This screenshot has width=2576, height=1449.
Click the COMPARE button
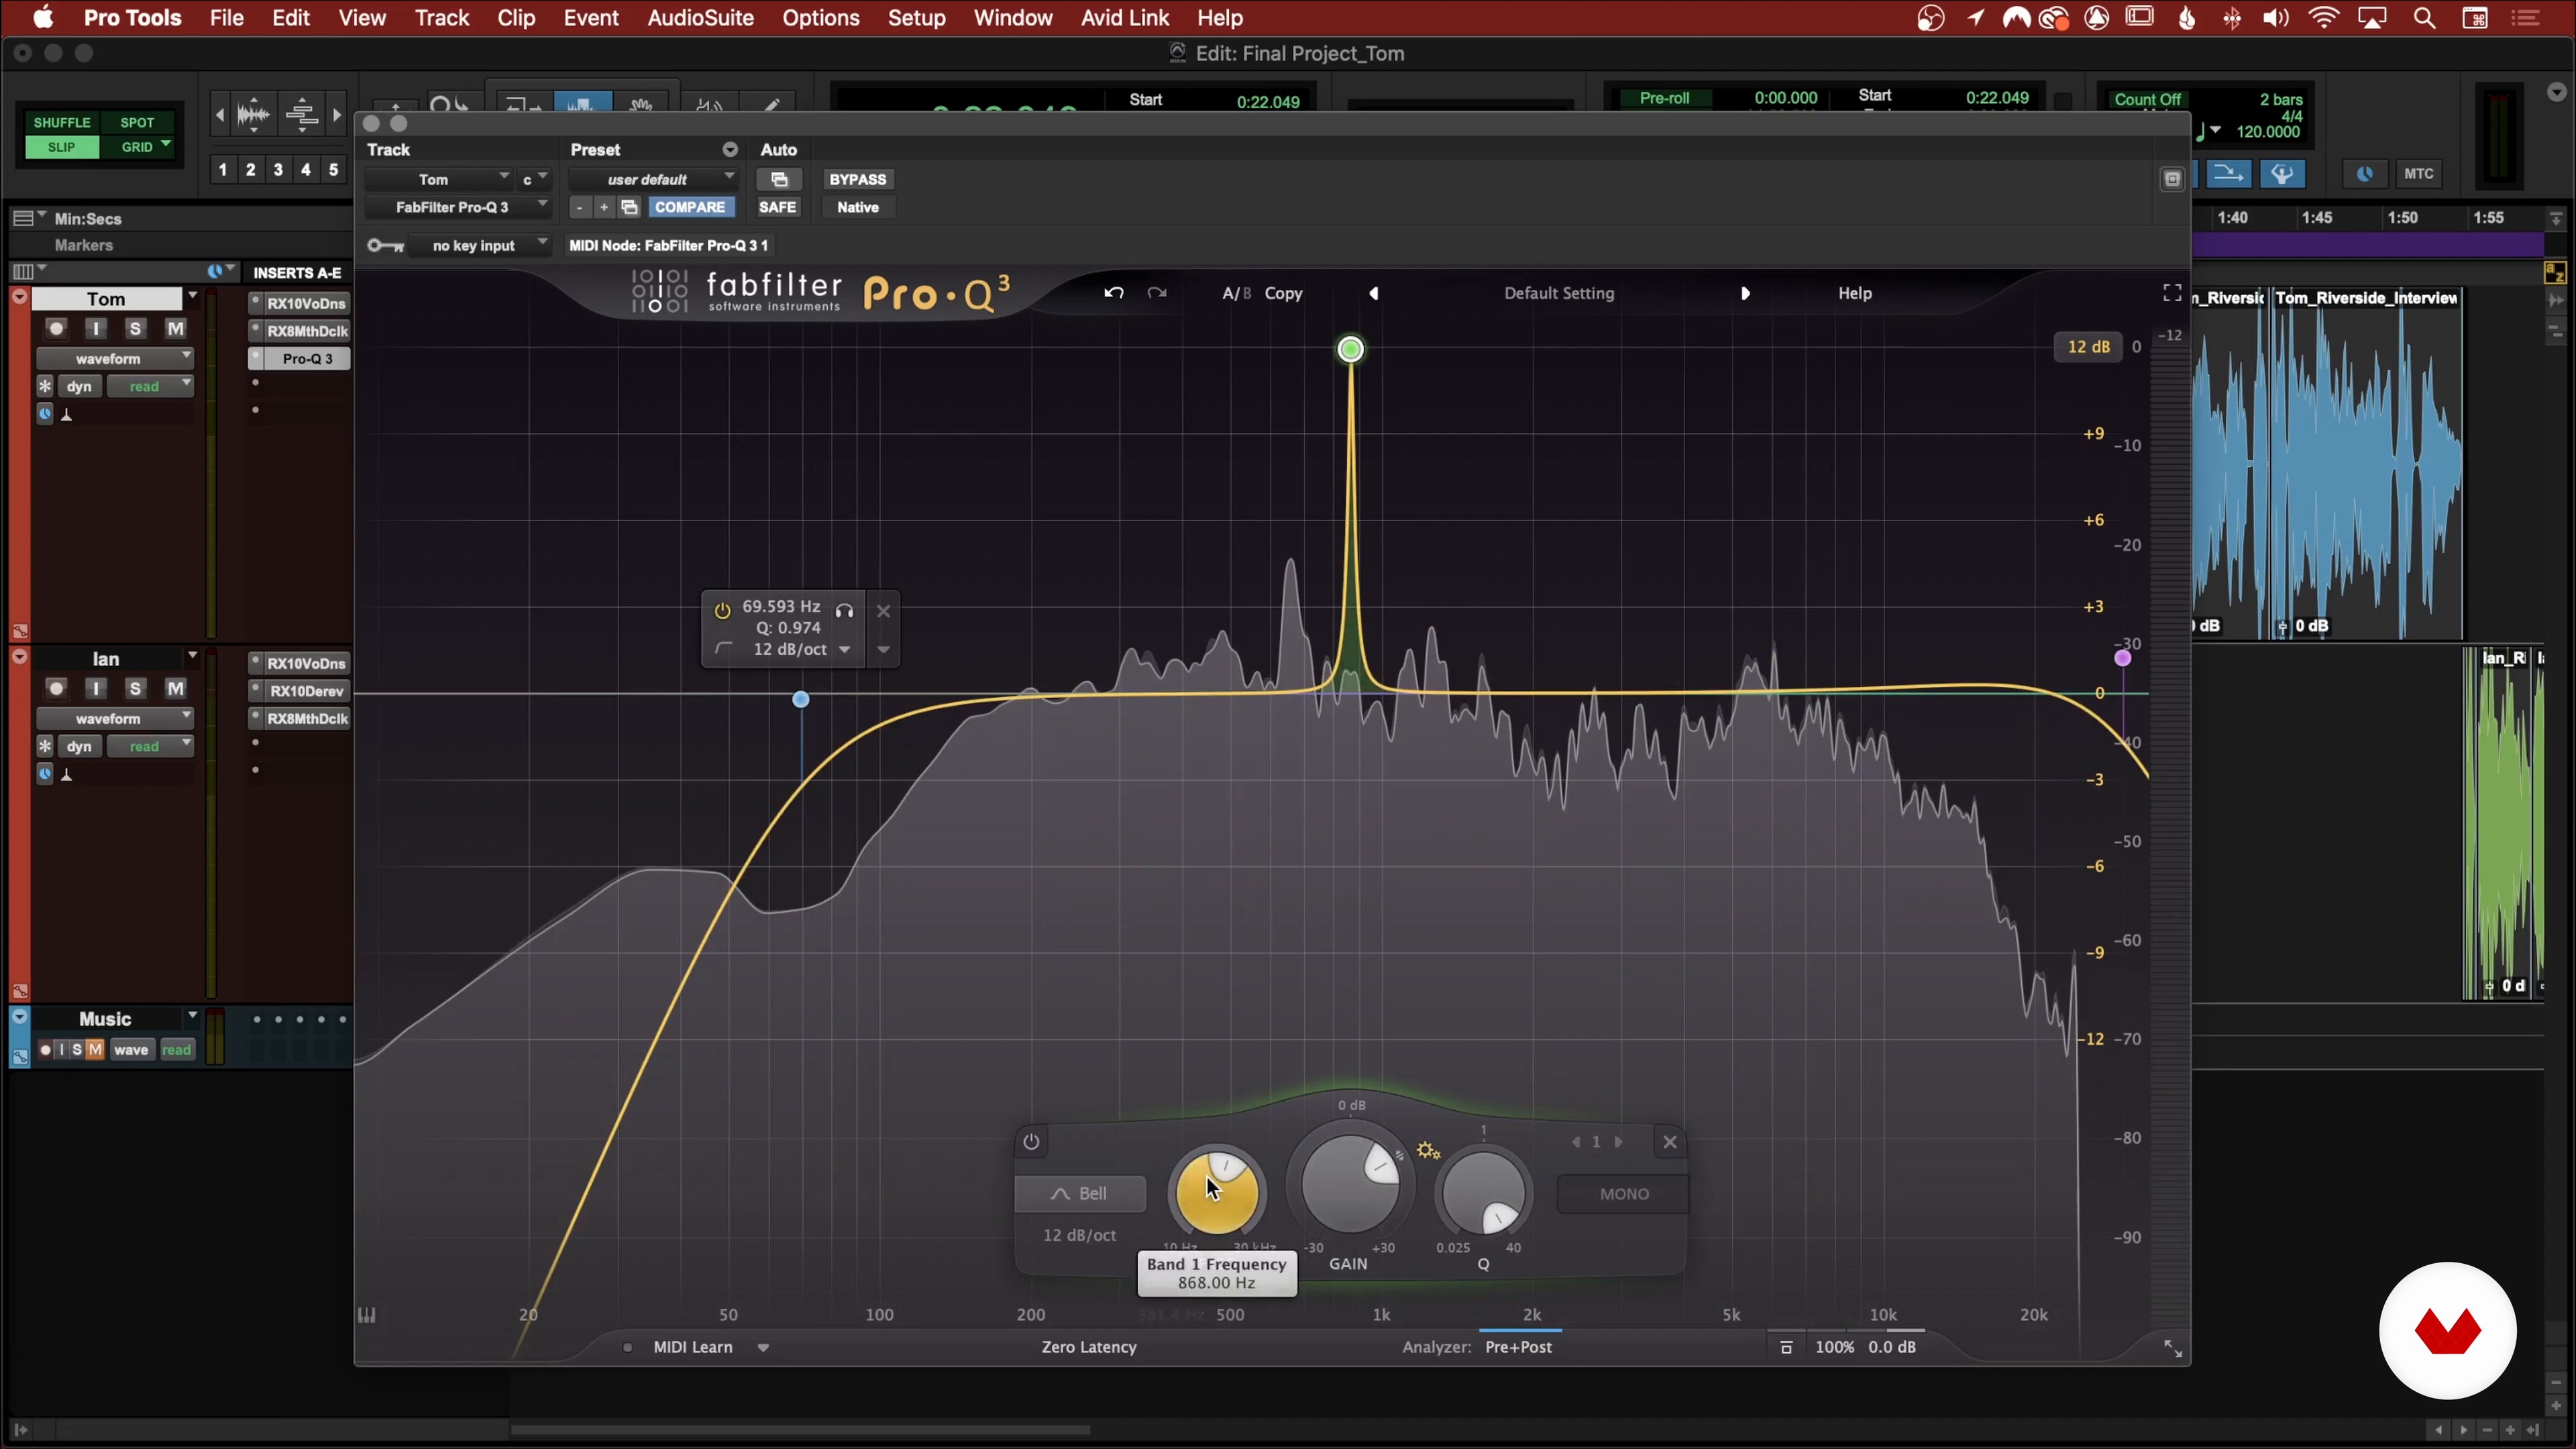[x=690, y=207]
